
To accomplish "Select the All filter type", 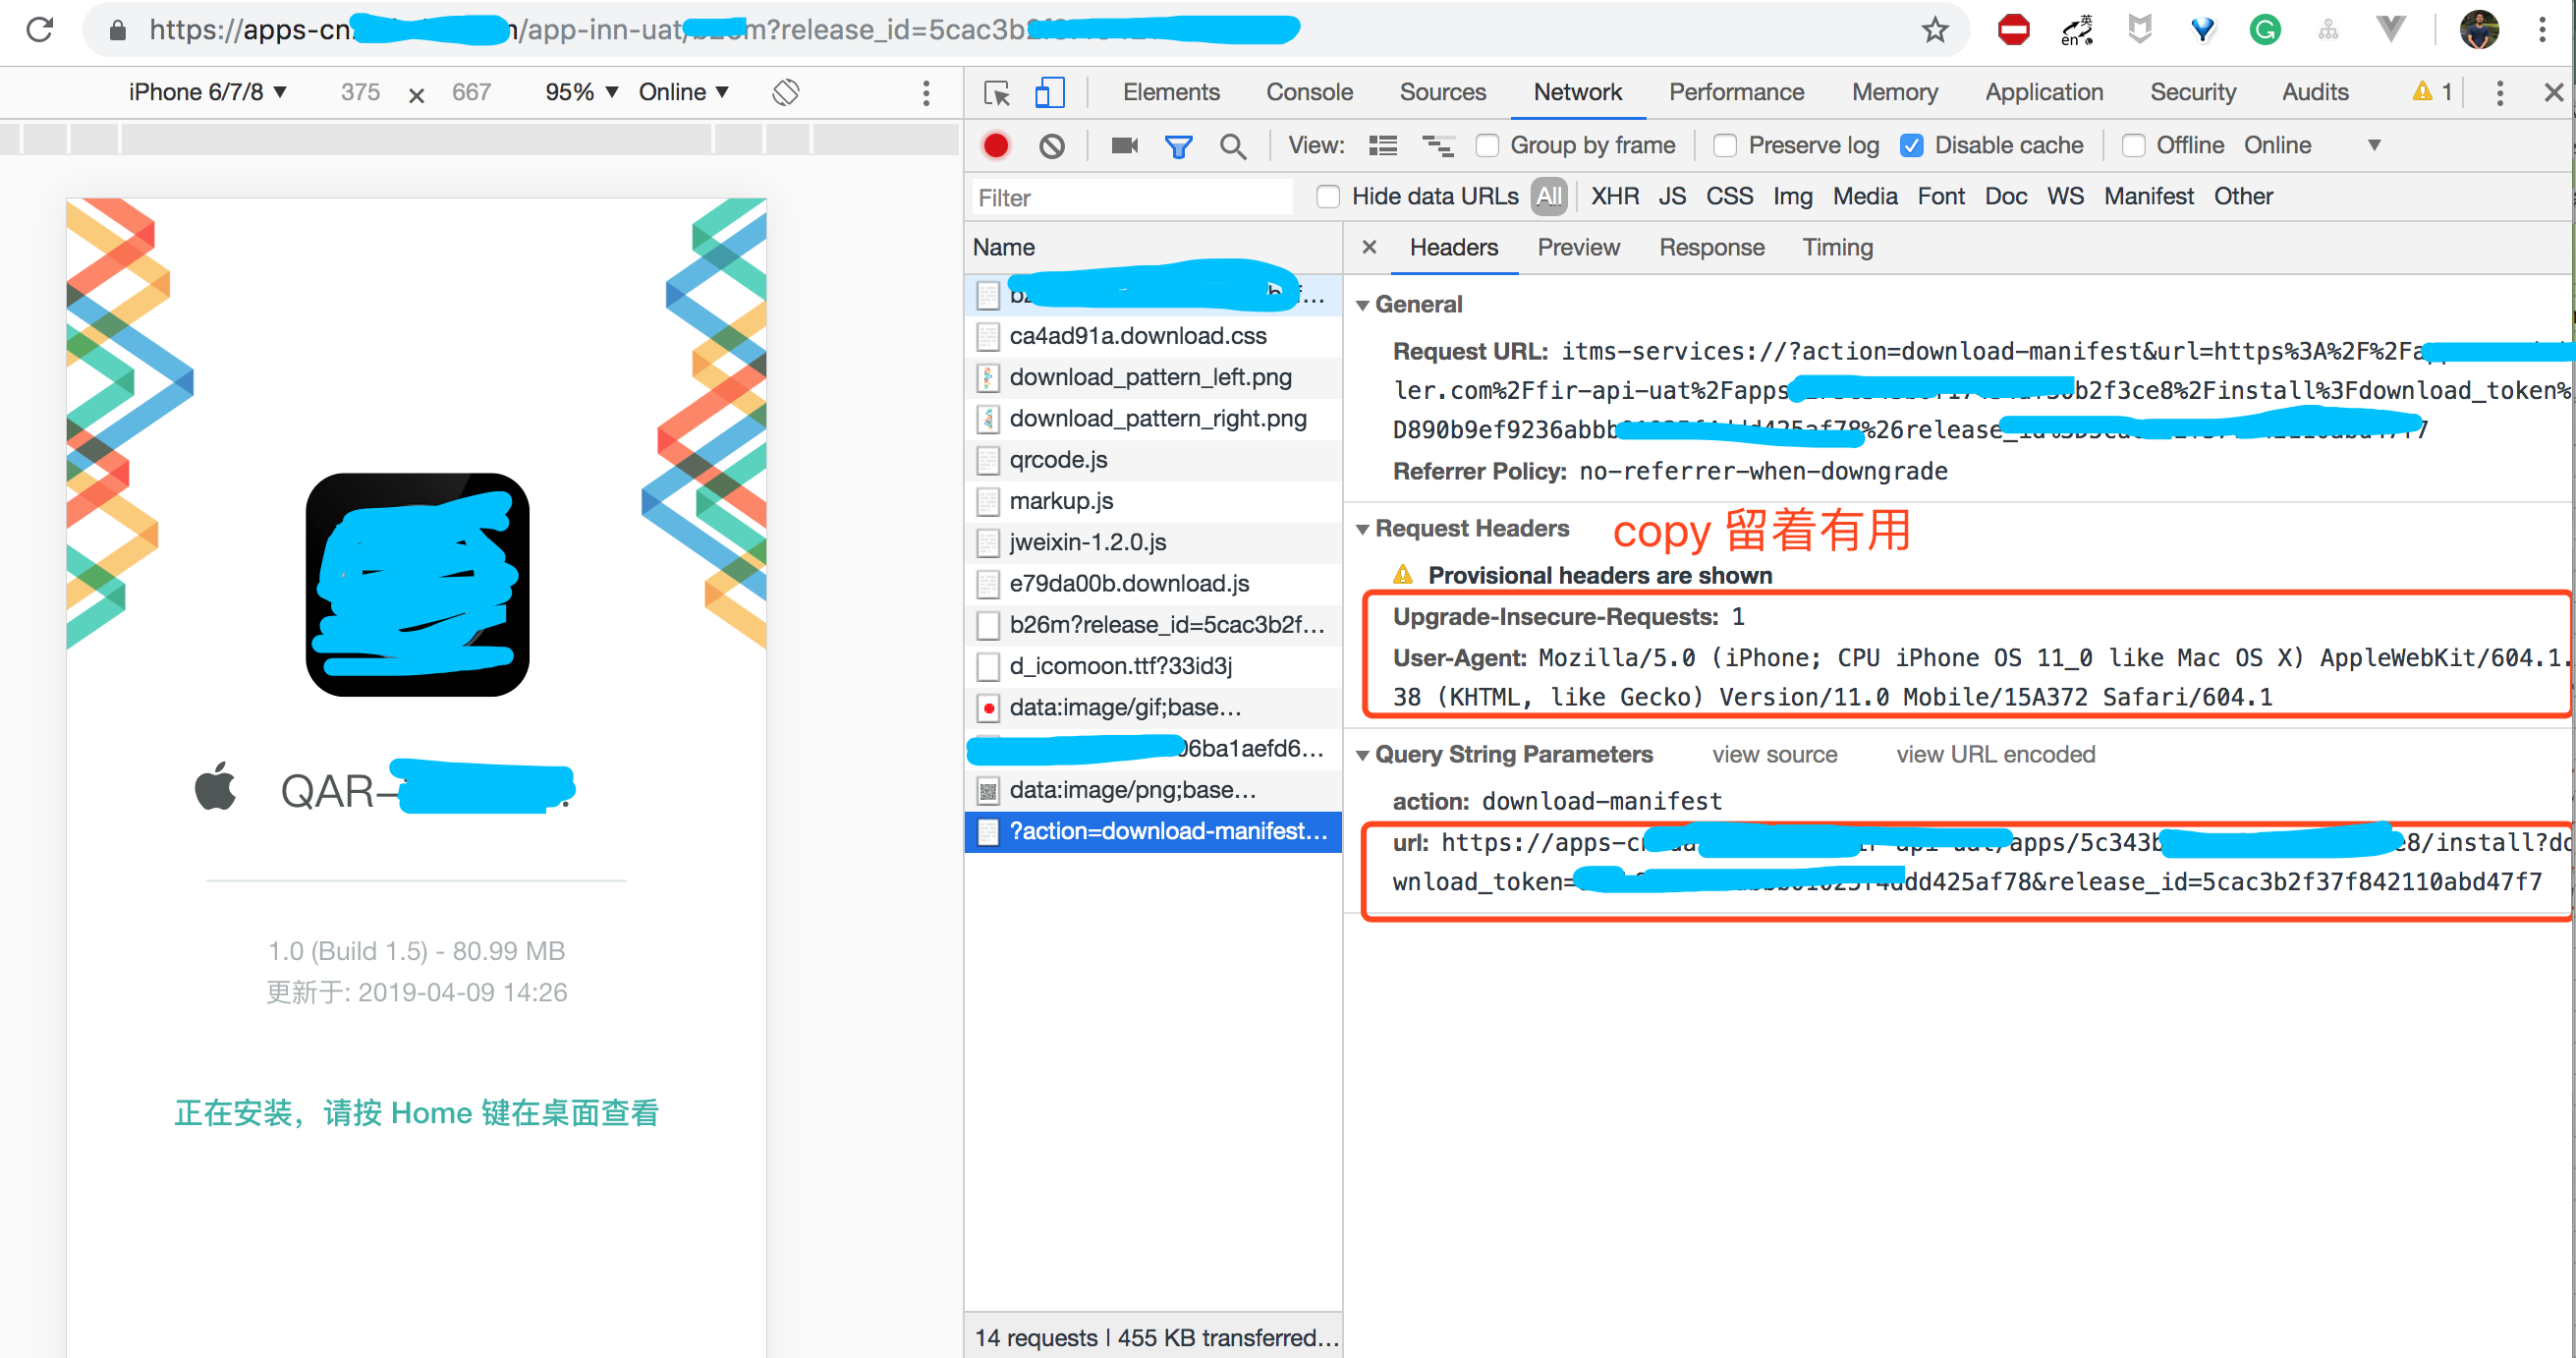I will [1548, 196].
